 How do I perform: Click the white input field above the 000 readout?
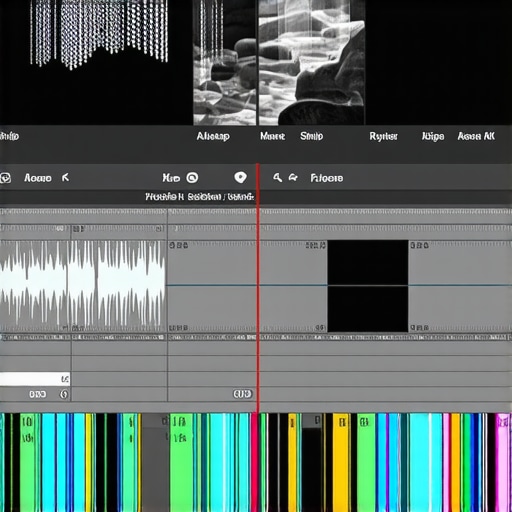pyautogui.click(x=35, y=379)
